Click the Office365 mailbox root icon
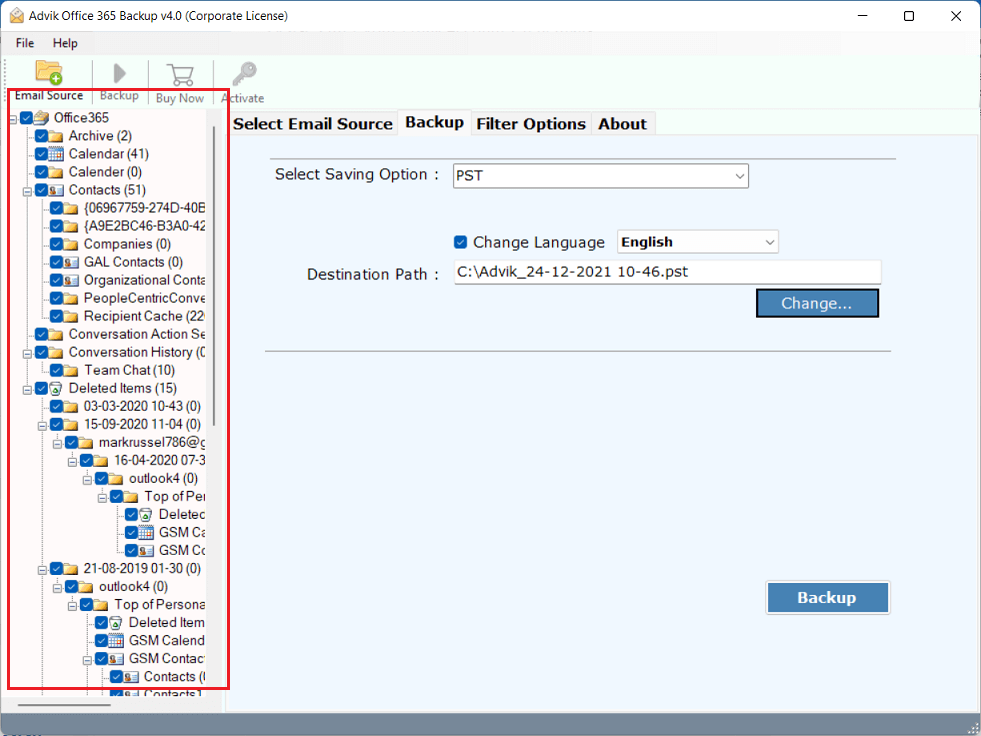The width and height of the screenshot is (981, 736). click(x=41, y=118)
